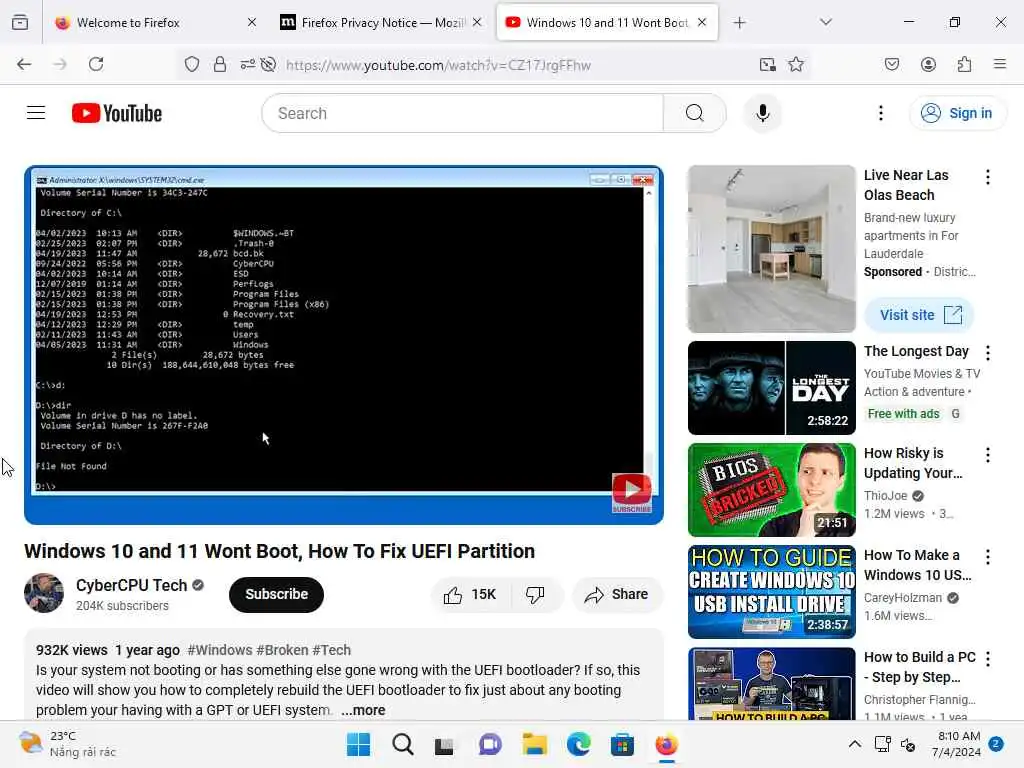Screen dimensions: 1024x768
Task: Open Save to Pocket icon
Action: point(891,64)
